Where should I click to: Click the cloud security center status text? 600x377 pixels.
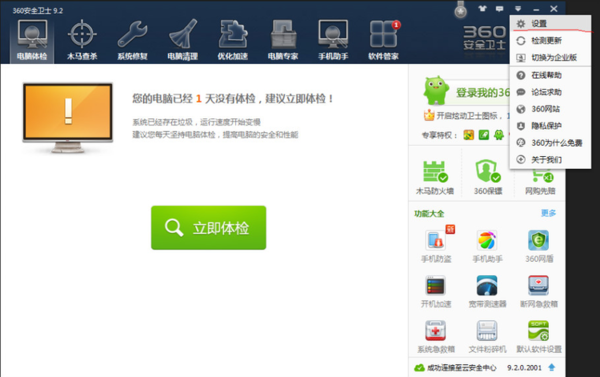tap(461, 368)
